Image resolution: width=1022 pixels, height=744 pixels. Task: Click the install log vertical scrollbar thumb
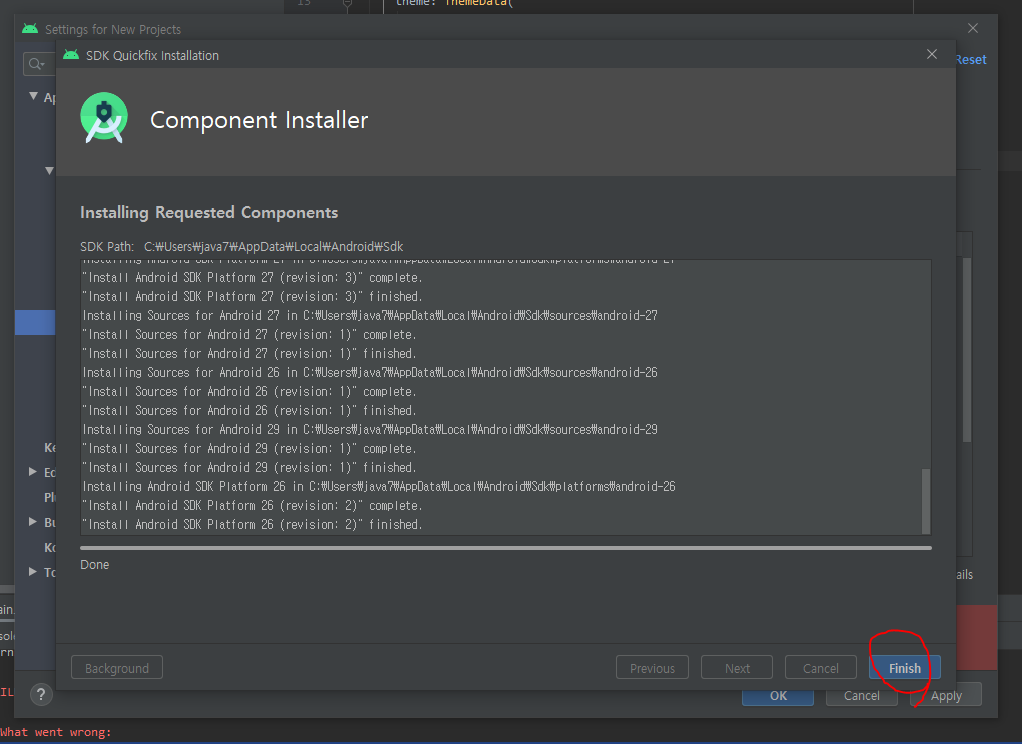coord(926,501)
